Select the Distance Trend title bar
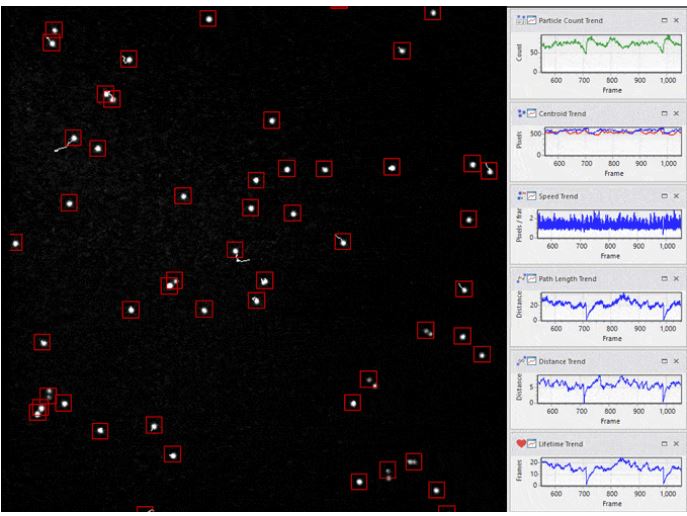Viewport: 687px width, 516px height. [600, 361]
